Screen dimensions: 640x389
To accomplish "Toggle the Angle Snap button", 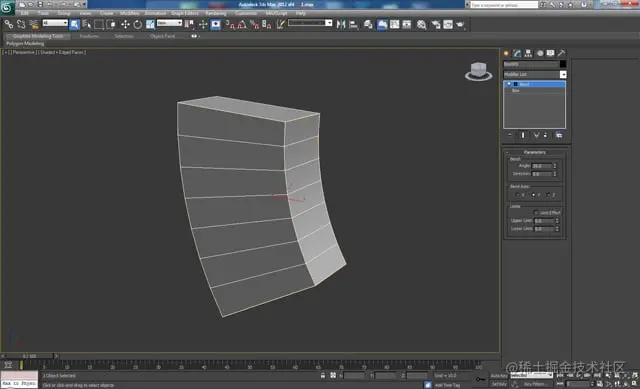I will coord(242,24).
